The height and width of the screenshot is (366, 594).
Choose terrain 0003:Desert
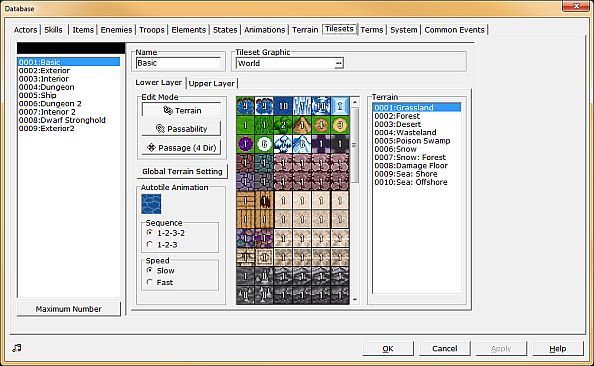tap(417, 124)
